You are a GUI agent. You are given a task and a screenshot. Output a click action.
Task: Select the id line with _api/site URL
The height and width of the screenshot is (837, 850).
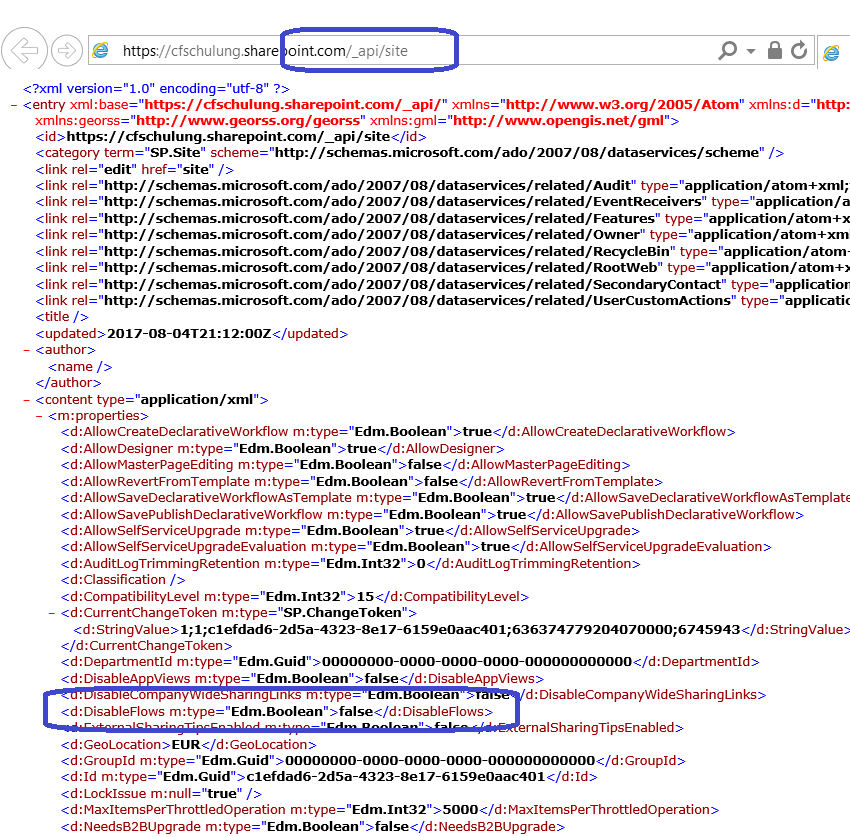[231, 137]
